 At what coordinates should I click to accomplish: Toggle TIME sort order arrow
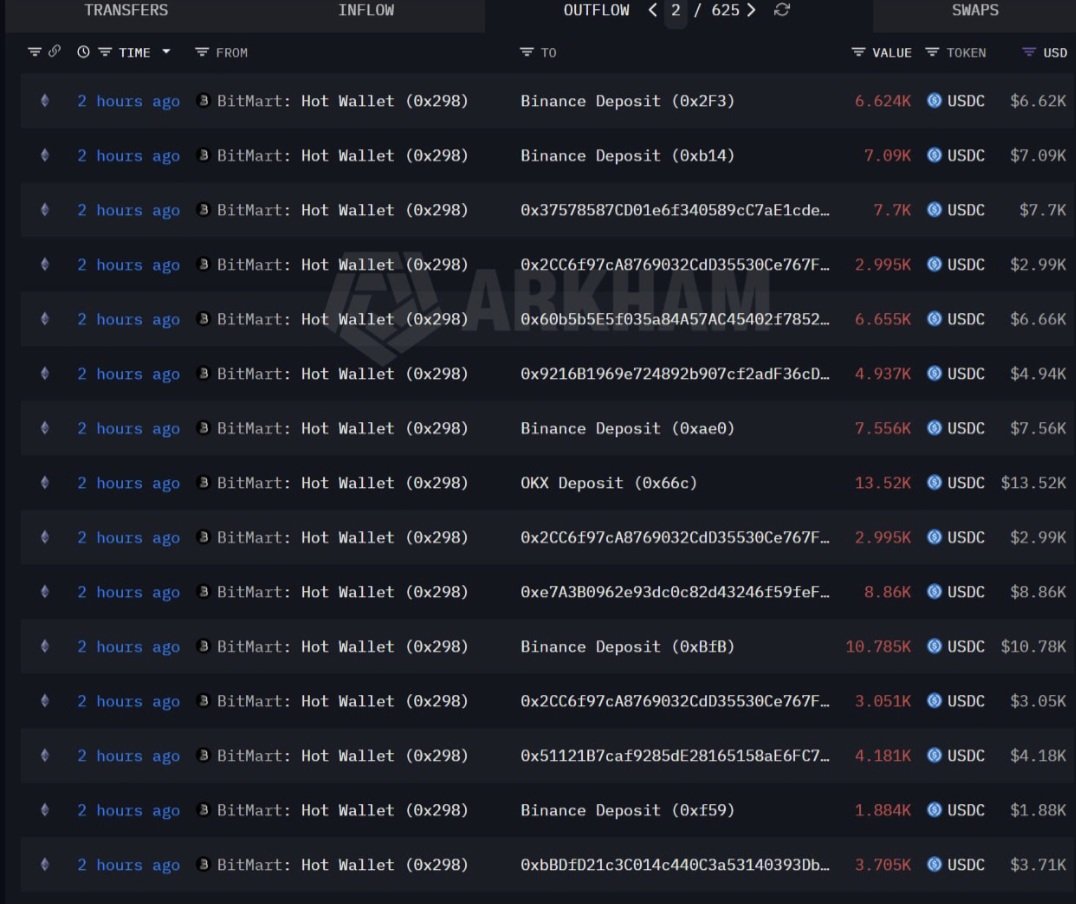tap(166, 51)
